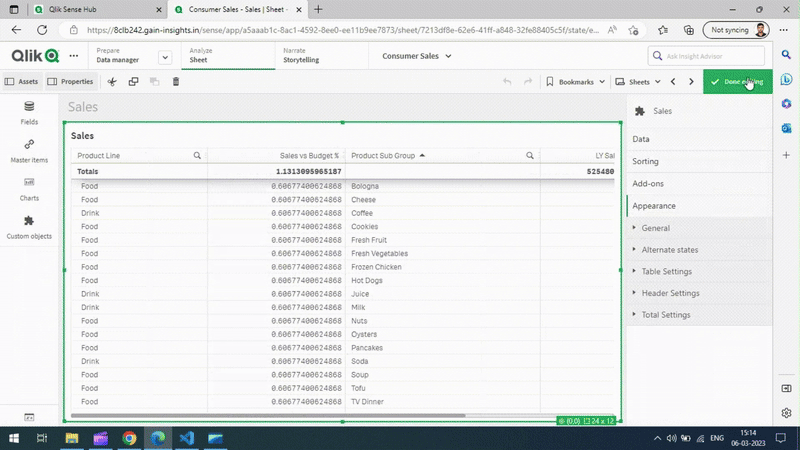
Task: Click the delete trash icon
Action: pos(176,82)
